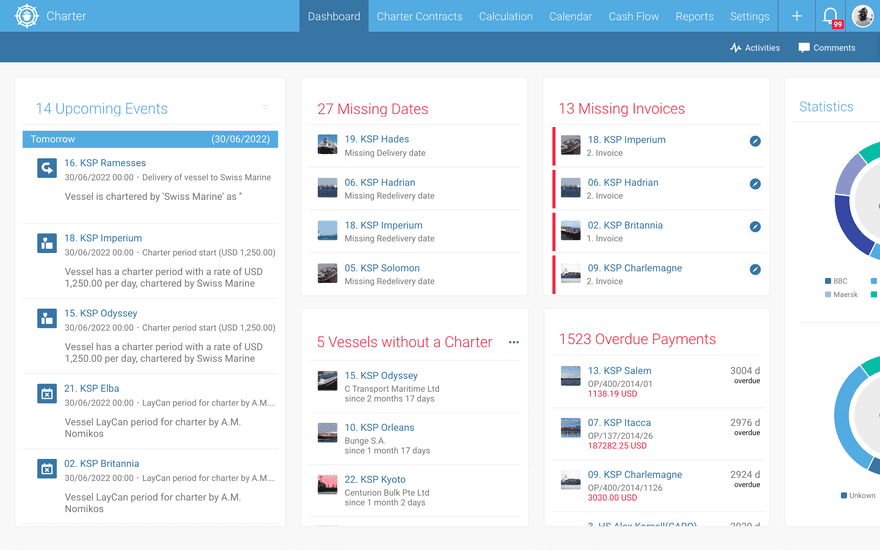
Task: Click the Charter ship wheel logo
Action: pyautogui.click(x=26, y=16)
